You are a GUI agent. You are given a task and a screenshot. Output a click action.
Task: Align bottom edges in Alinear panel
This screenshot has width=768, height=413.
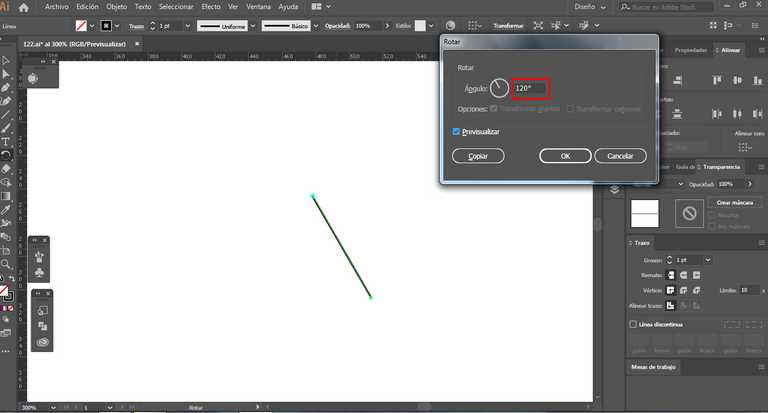click(x=758, y=80)
